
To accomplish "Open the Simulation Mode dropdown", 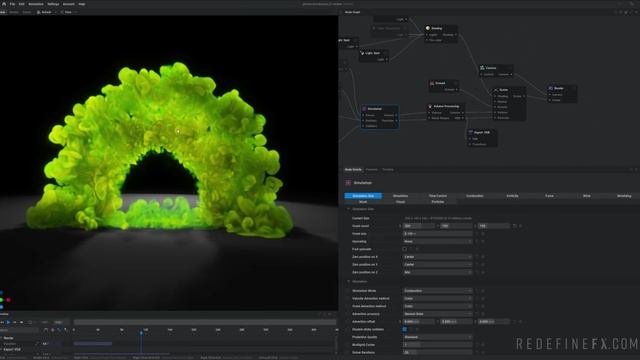I will pyautogui.click(x=437, y=291).
